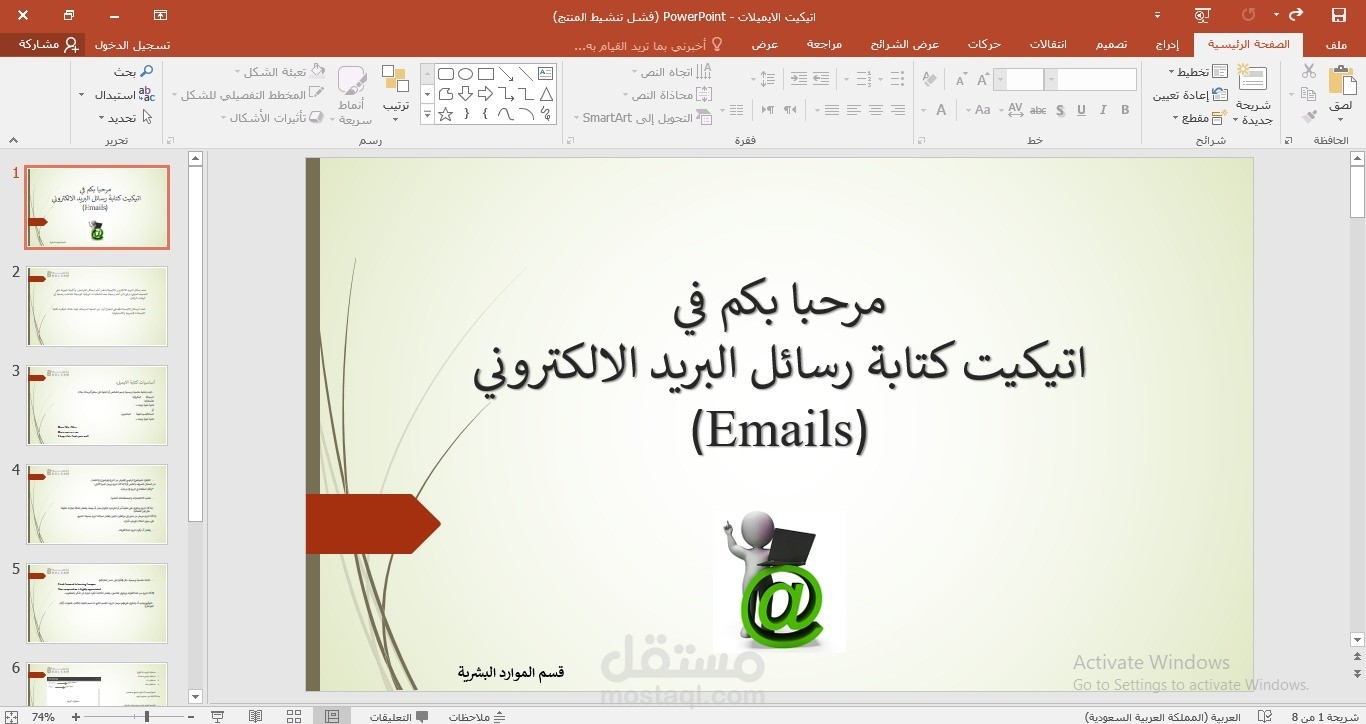Open the File (ملف) tab
Viewport: 1366px width, 724px height.
[x=1337, y=45]
